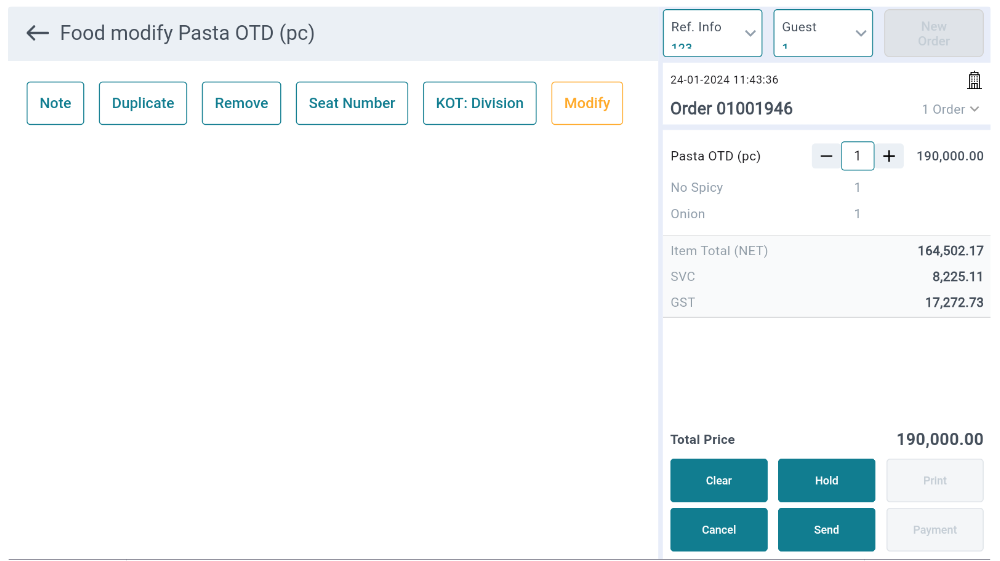Go back using the left arrow
Image resolution: width=1000 pixels, height=561 pixels.
click(x=38, y=33)
